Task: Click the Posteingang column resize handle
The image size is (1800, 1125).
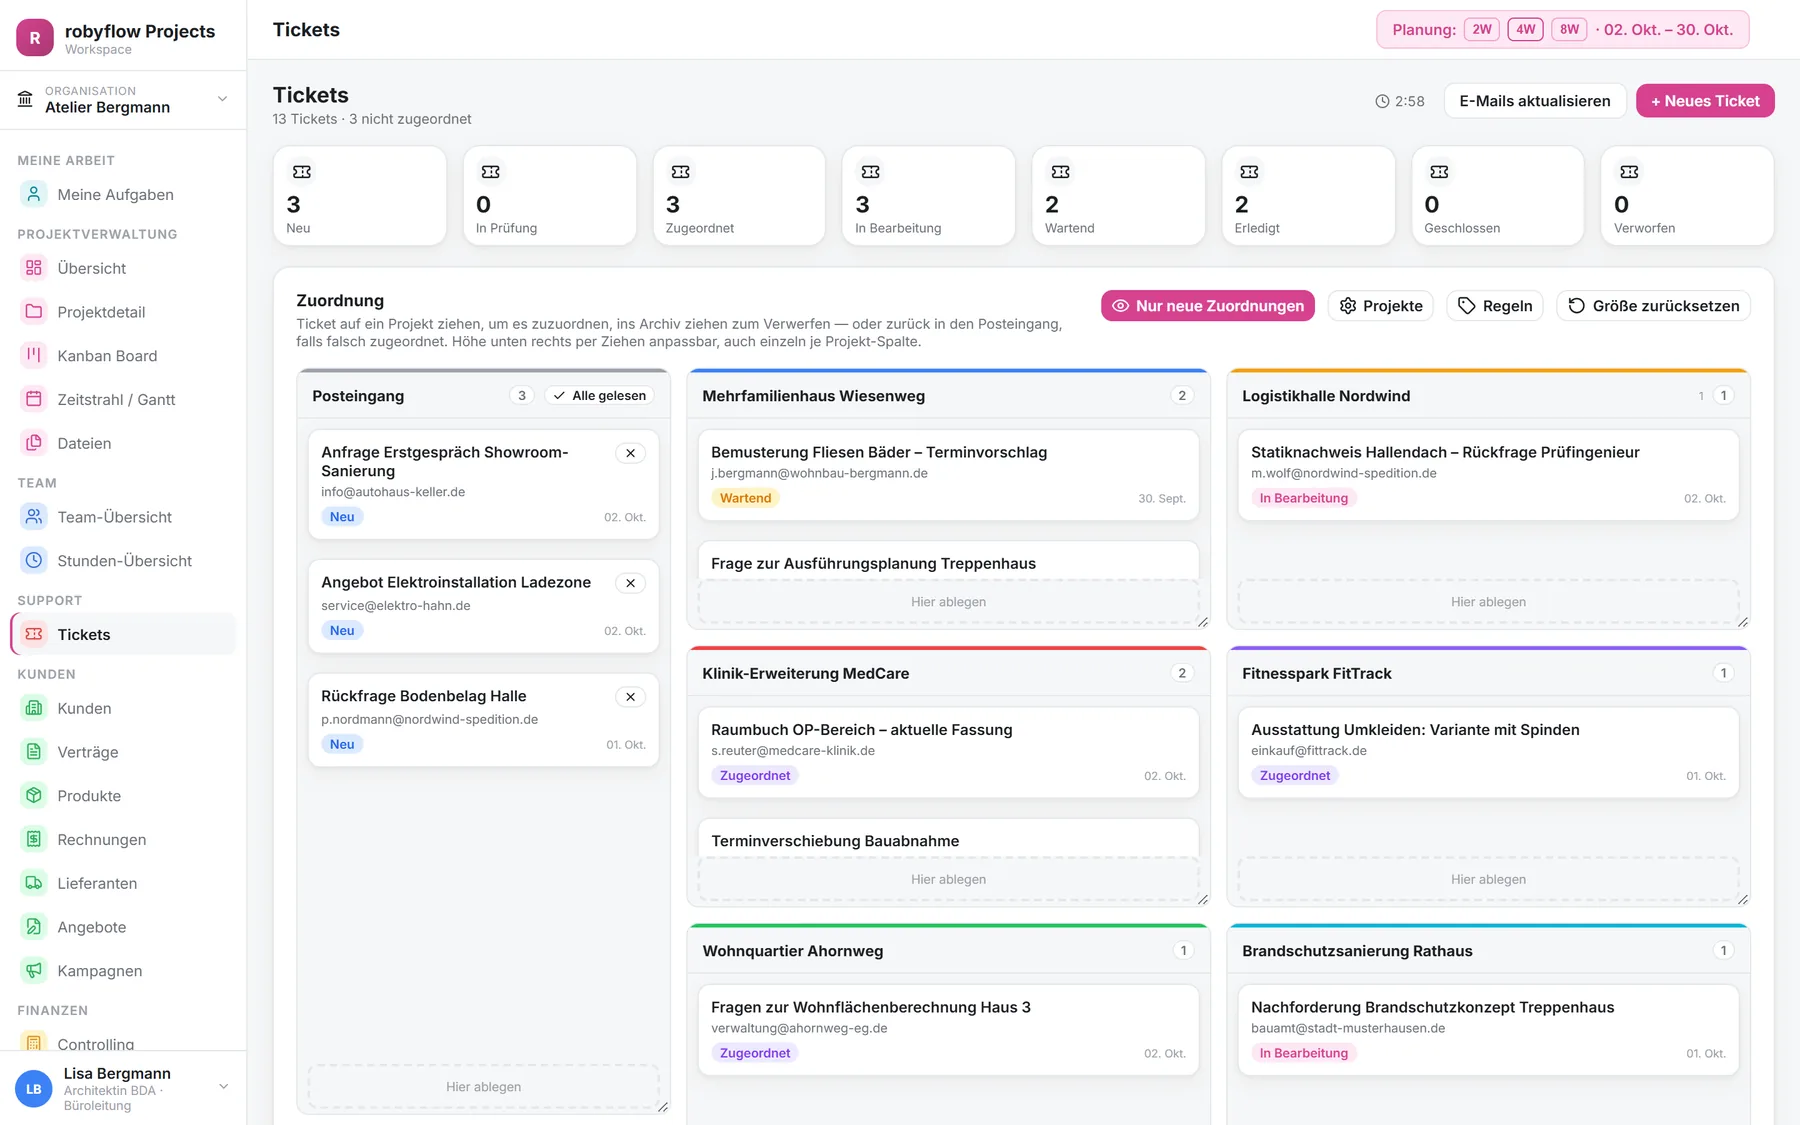Action: coord(662,1106)
